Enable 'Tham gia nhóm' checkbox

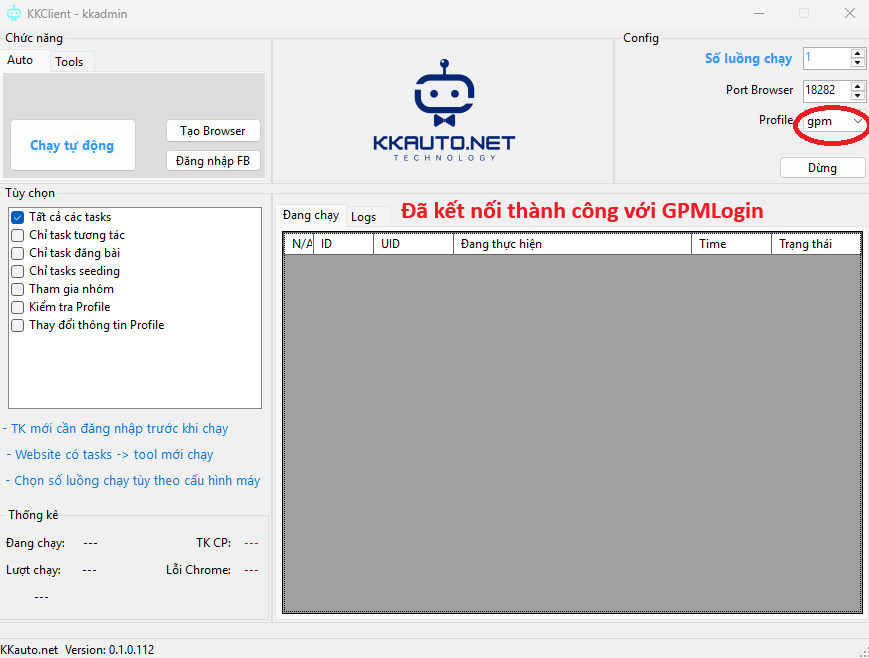click(x=17, y=289)
